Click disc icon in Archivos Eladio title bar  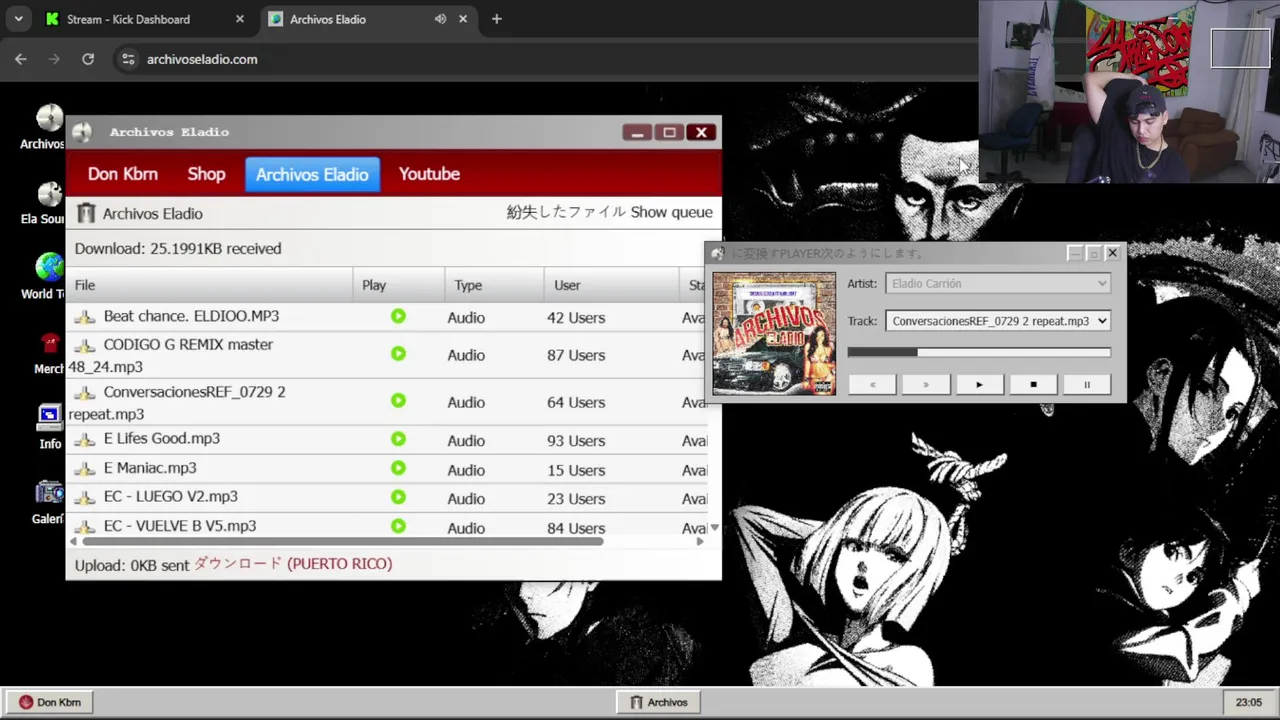click(x=82, y=132)
